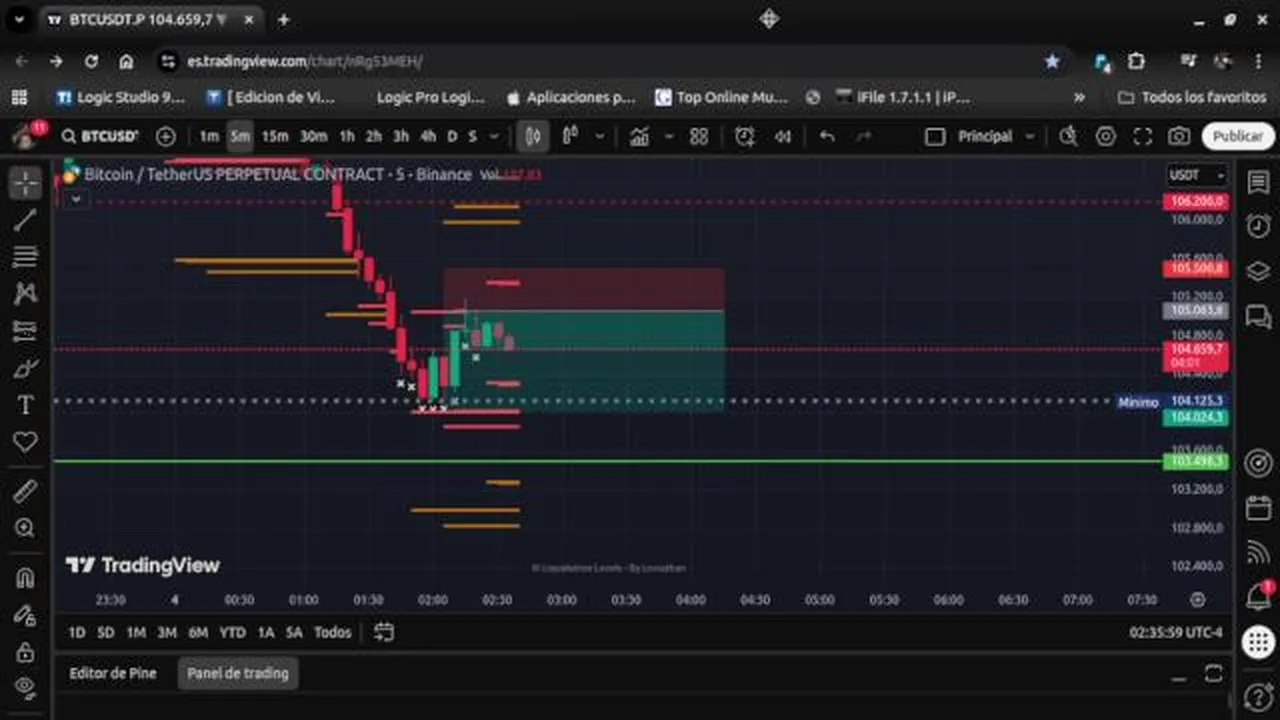
Task: Open the indicators menu
Action: coord(640,136)
